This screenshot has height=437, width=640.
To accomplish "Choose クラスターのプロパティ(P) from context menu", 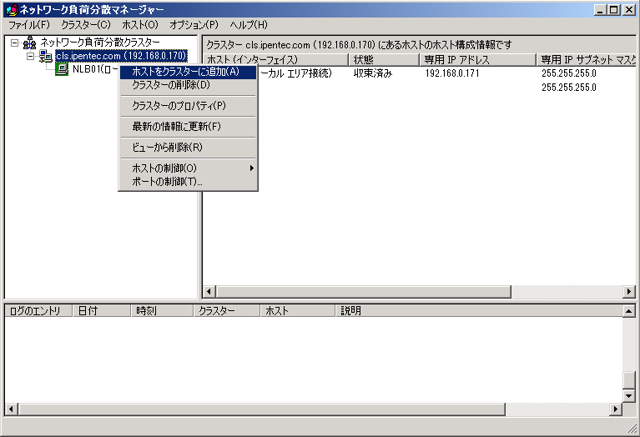I will (188, 106).
